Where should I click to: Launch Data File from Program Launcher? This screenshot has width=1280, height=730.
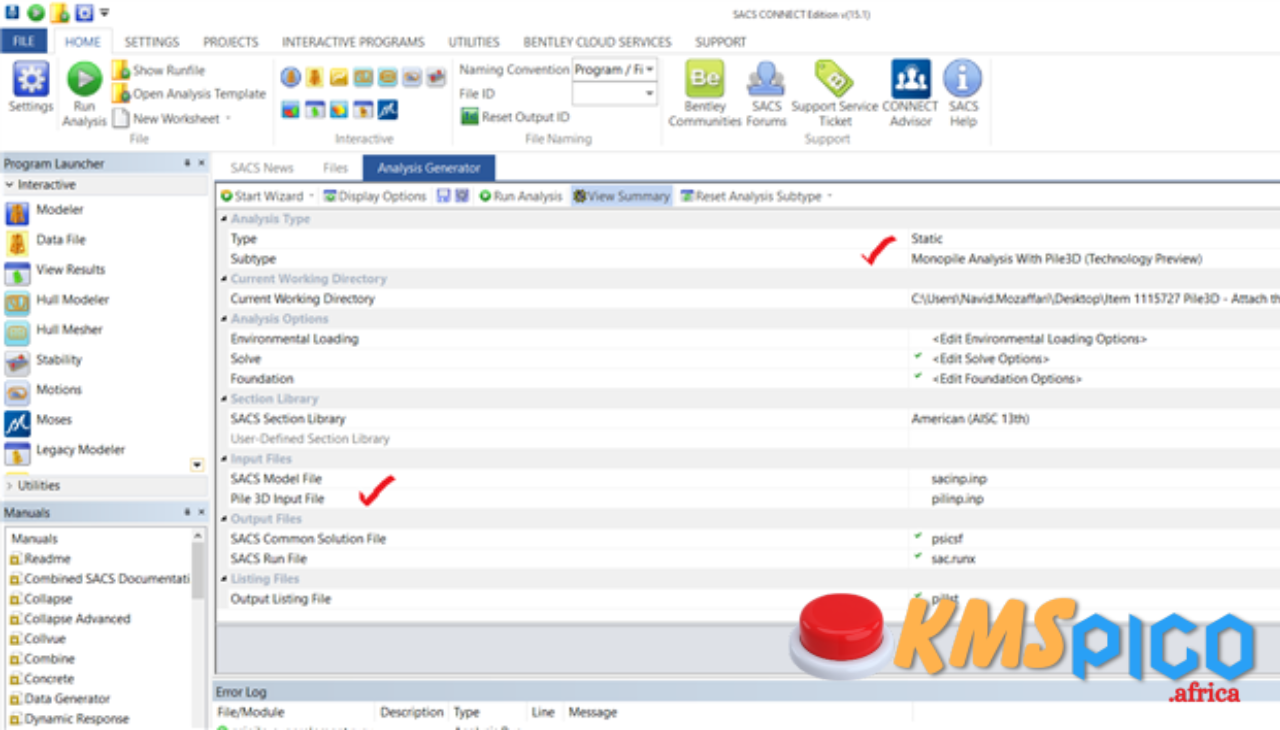[x=47, y=241]
